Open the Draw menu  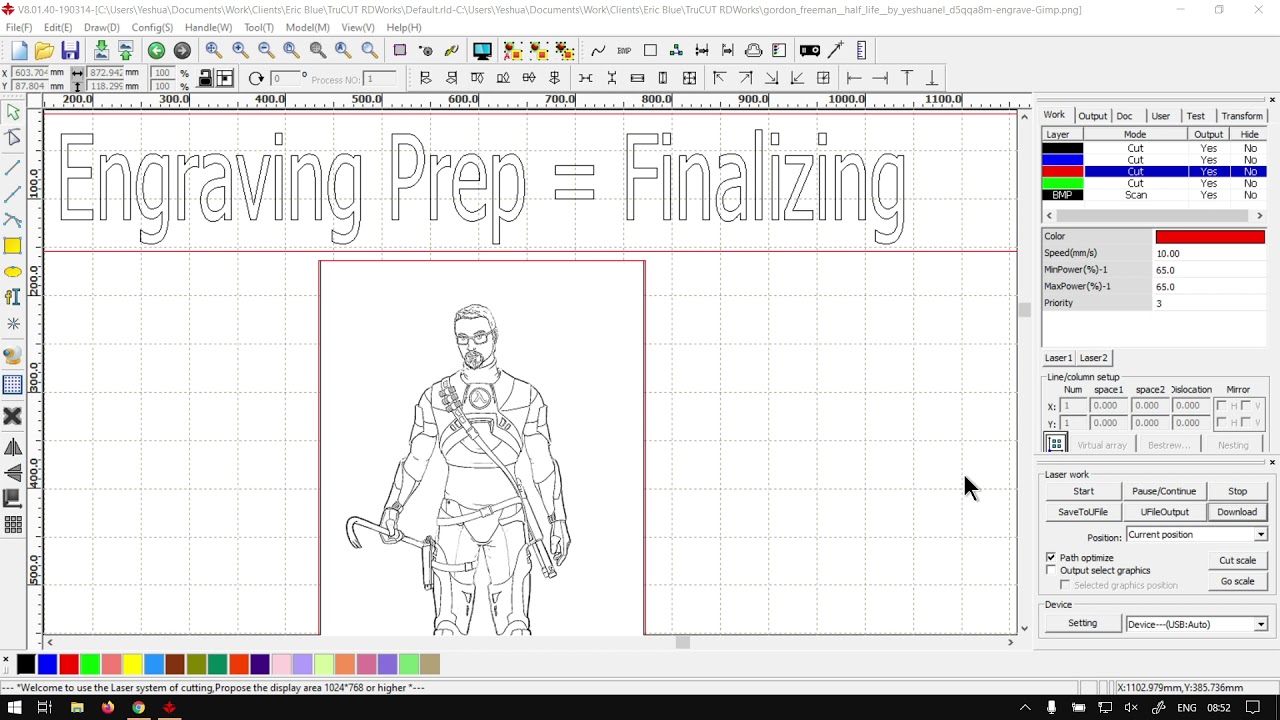102,28
